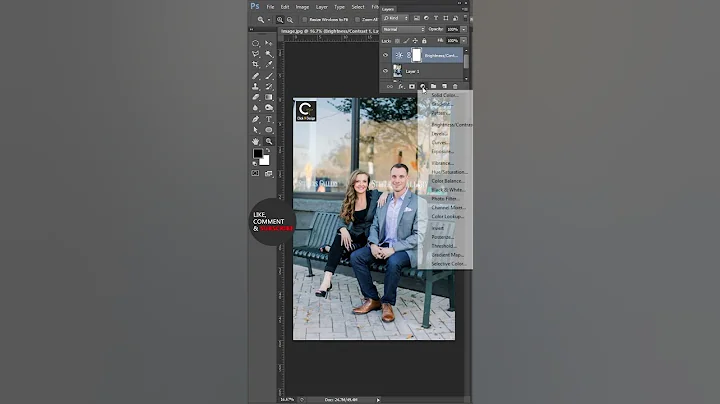Select the Clone Stamp tool
The image size is (720, 404).
click(x=256, y=86)
